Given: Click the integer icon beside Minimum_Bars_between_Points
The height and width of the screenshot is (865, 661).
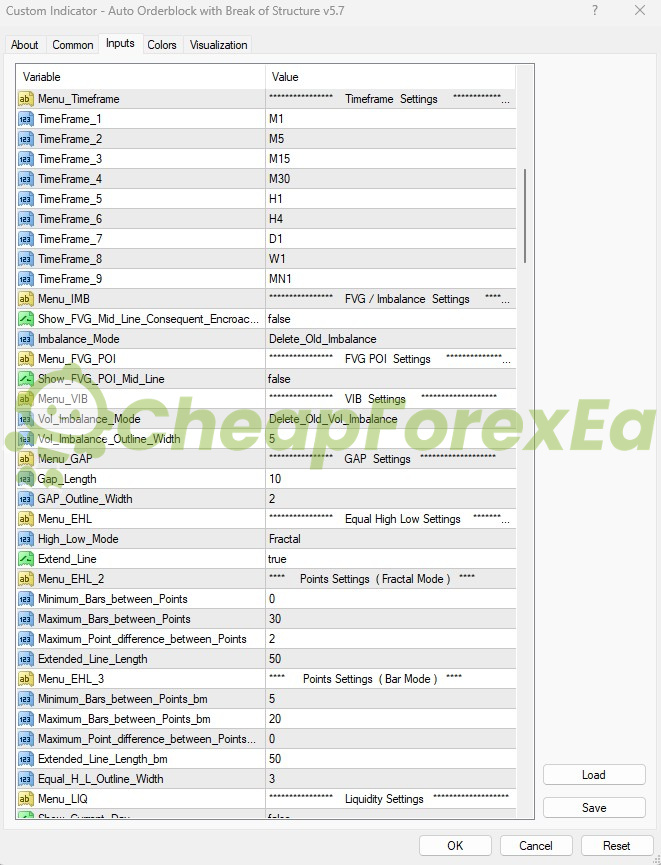Looking at the screenshot, I should pyautogui.click(x=25, y=599).
